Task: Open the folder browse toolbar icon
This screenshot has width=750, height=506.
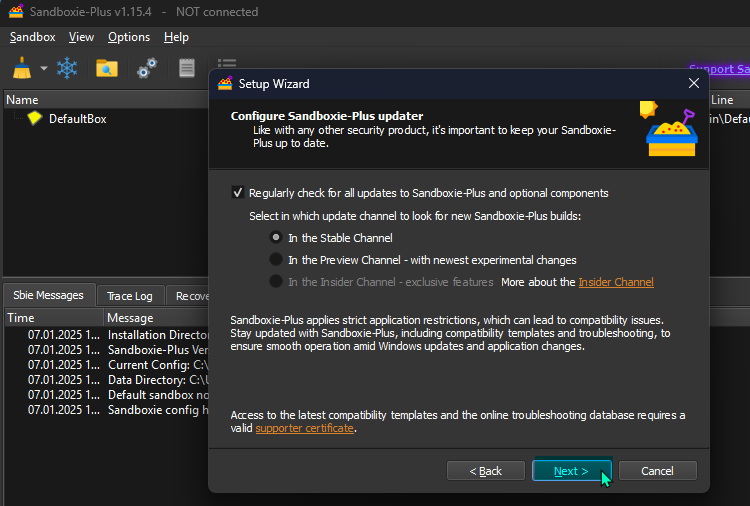Action: (x=107, y=68)
